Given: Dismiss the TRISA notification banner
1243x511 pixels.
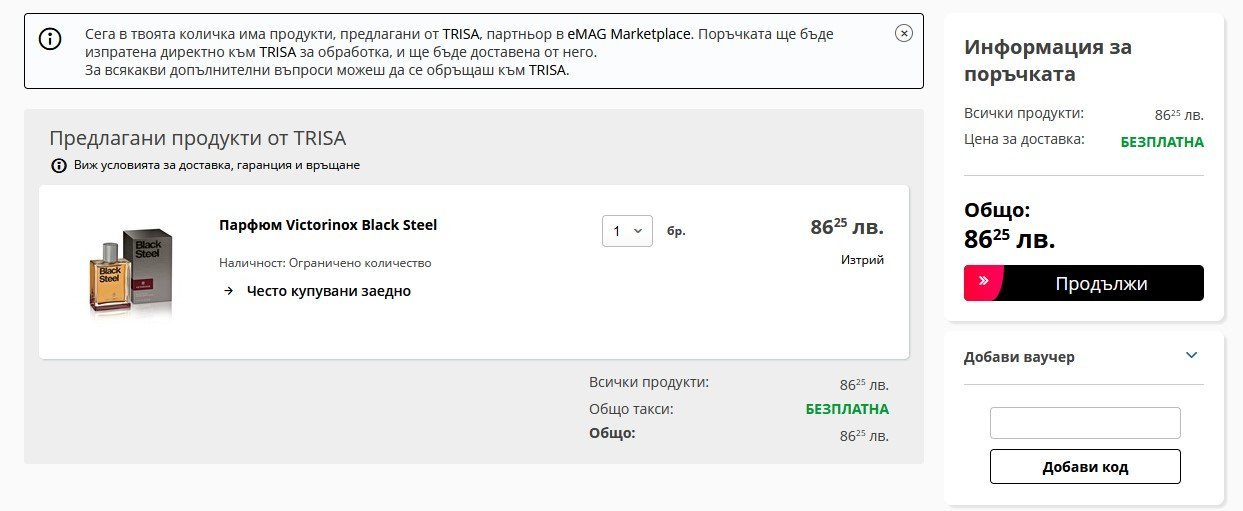Looking at the screenshot, I should (904, 33).
